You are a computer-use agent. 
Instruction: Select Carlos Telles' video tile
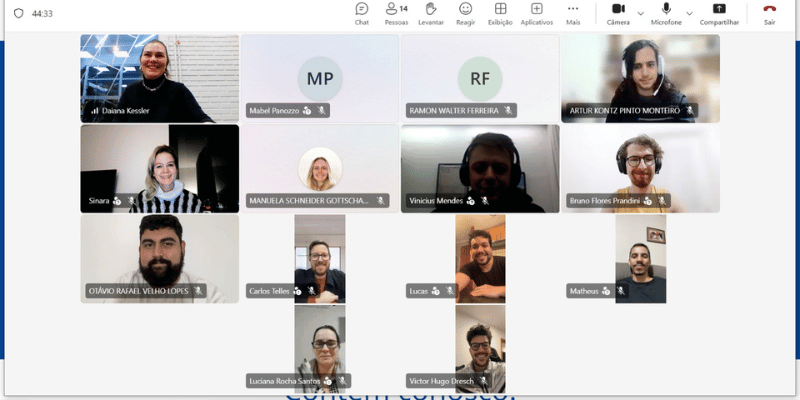320,259
